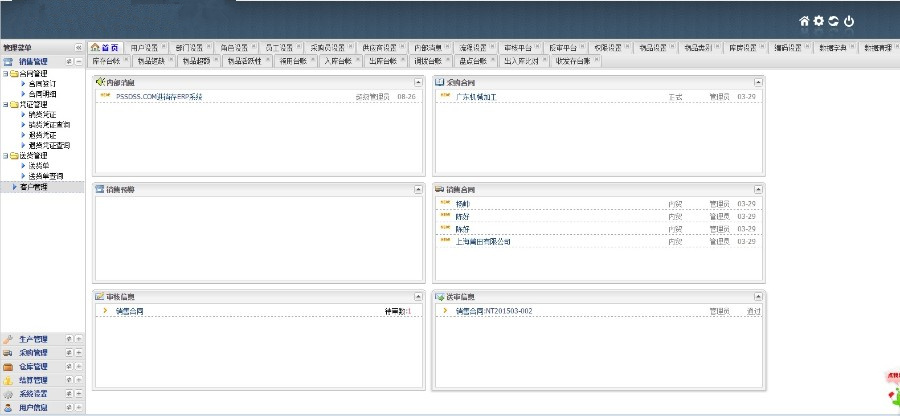The height and width of the screenshot is (416, 900).
Task: Collapse the 合同管理 tree node
Action: [x=5, y=73]
